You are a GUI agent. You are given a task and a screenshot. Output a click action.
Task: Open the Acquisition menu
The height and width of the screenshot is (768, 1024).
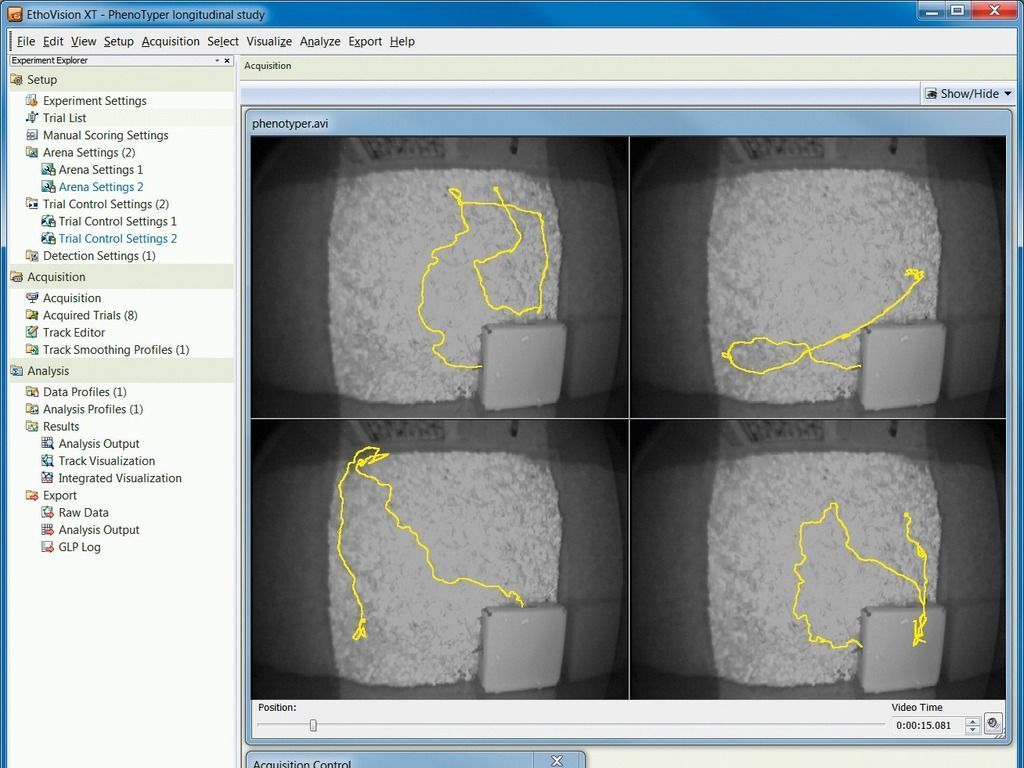(170, 41)
